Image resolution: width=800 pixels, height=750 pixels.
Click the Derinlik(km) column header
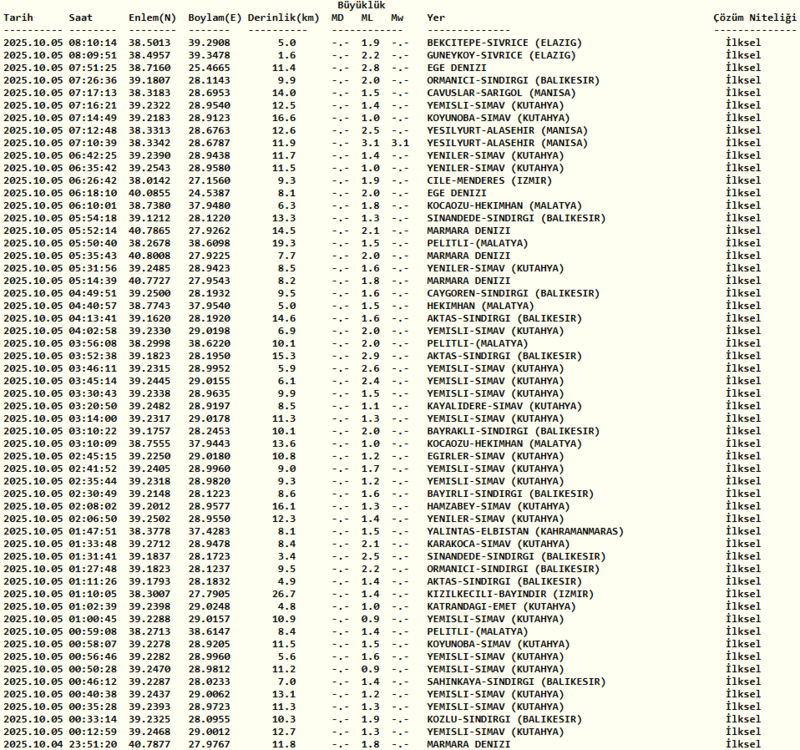click(283, 18)
